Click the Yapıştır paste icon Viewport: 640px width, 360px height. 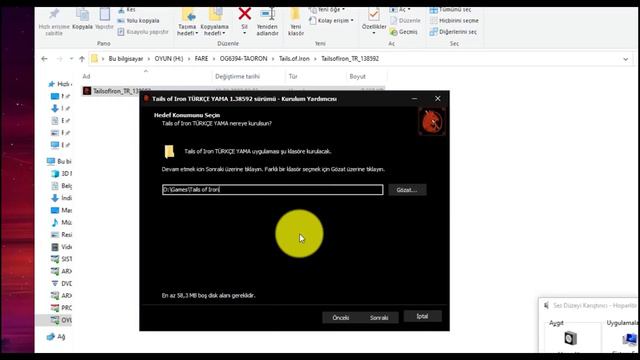pyautogui.click(x=104, y=15)
